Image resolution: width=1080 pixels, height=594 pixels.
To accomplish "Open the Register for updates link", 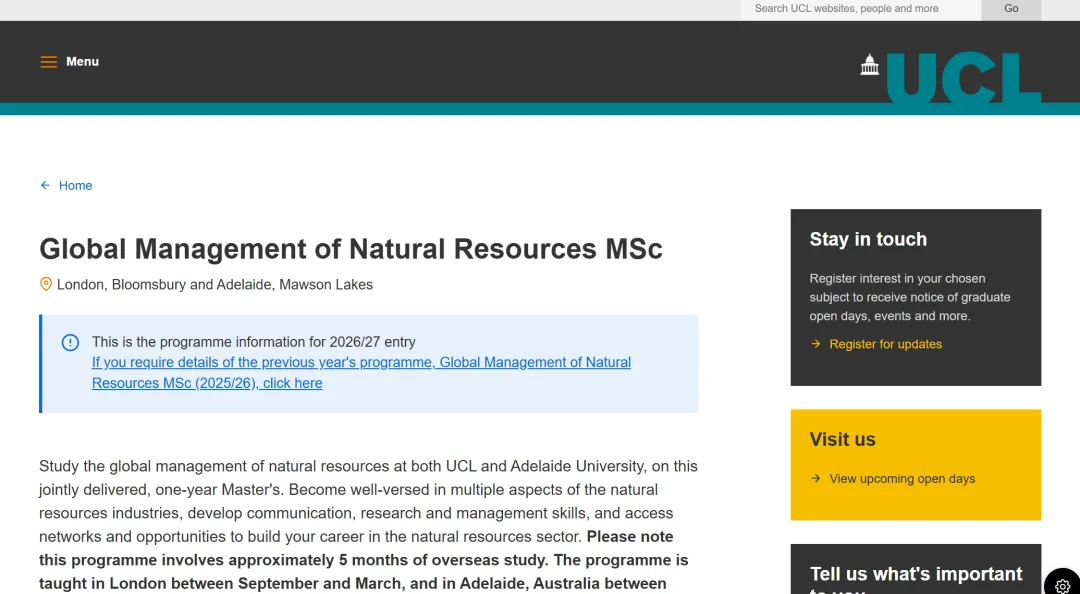I will click(885, 344).
